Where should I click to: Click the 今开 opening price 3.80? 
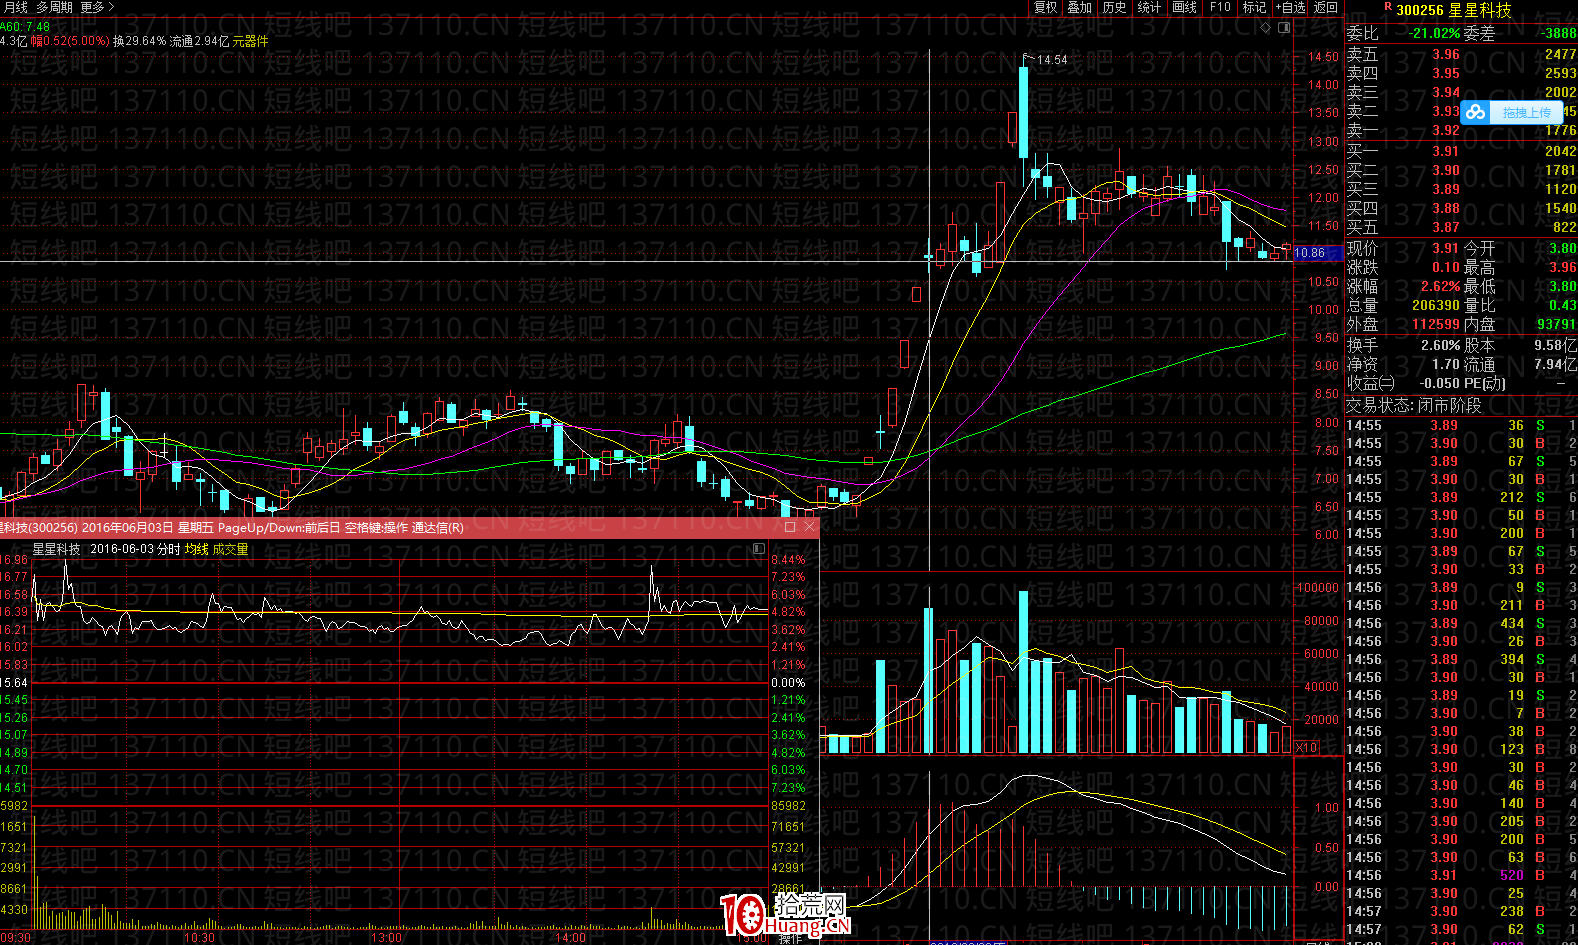1563,248
